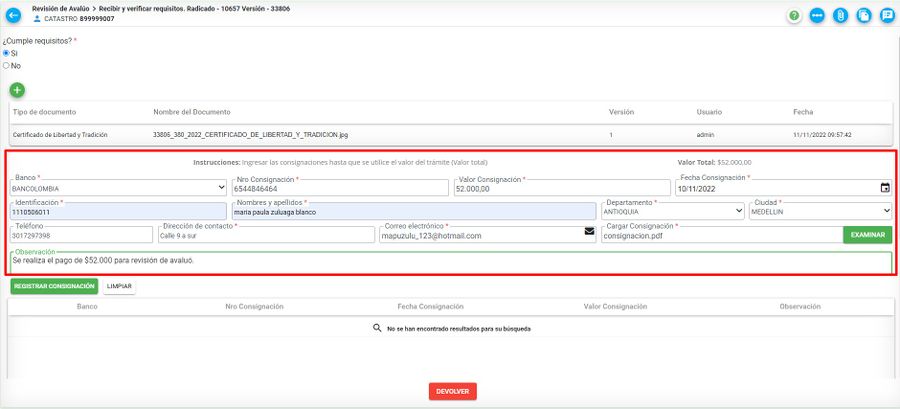The width and height of the screenshot is (900, 409).
Task: Click the Observación text area
Action: coord(451,262)
